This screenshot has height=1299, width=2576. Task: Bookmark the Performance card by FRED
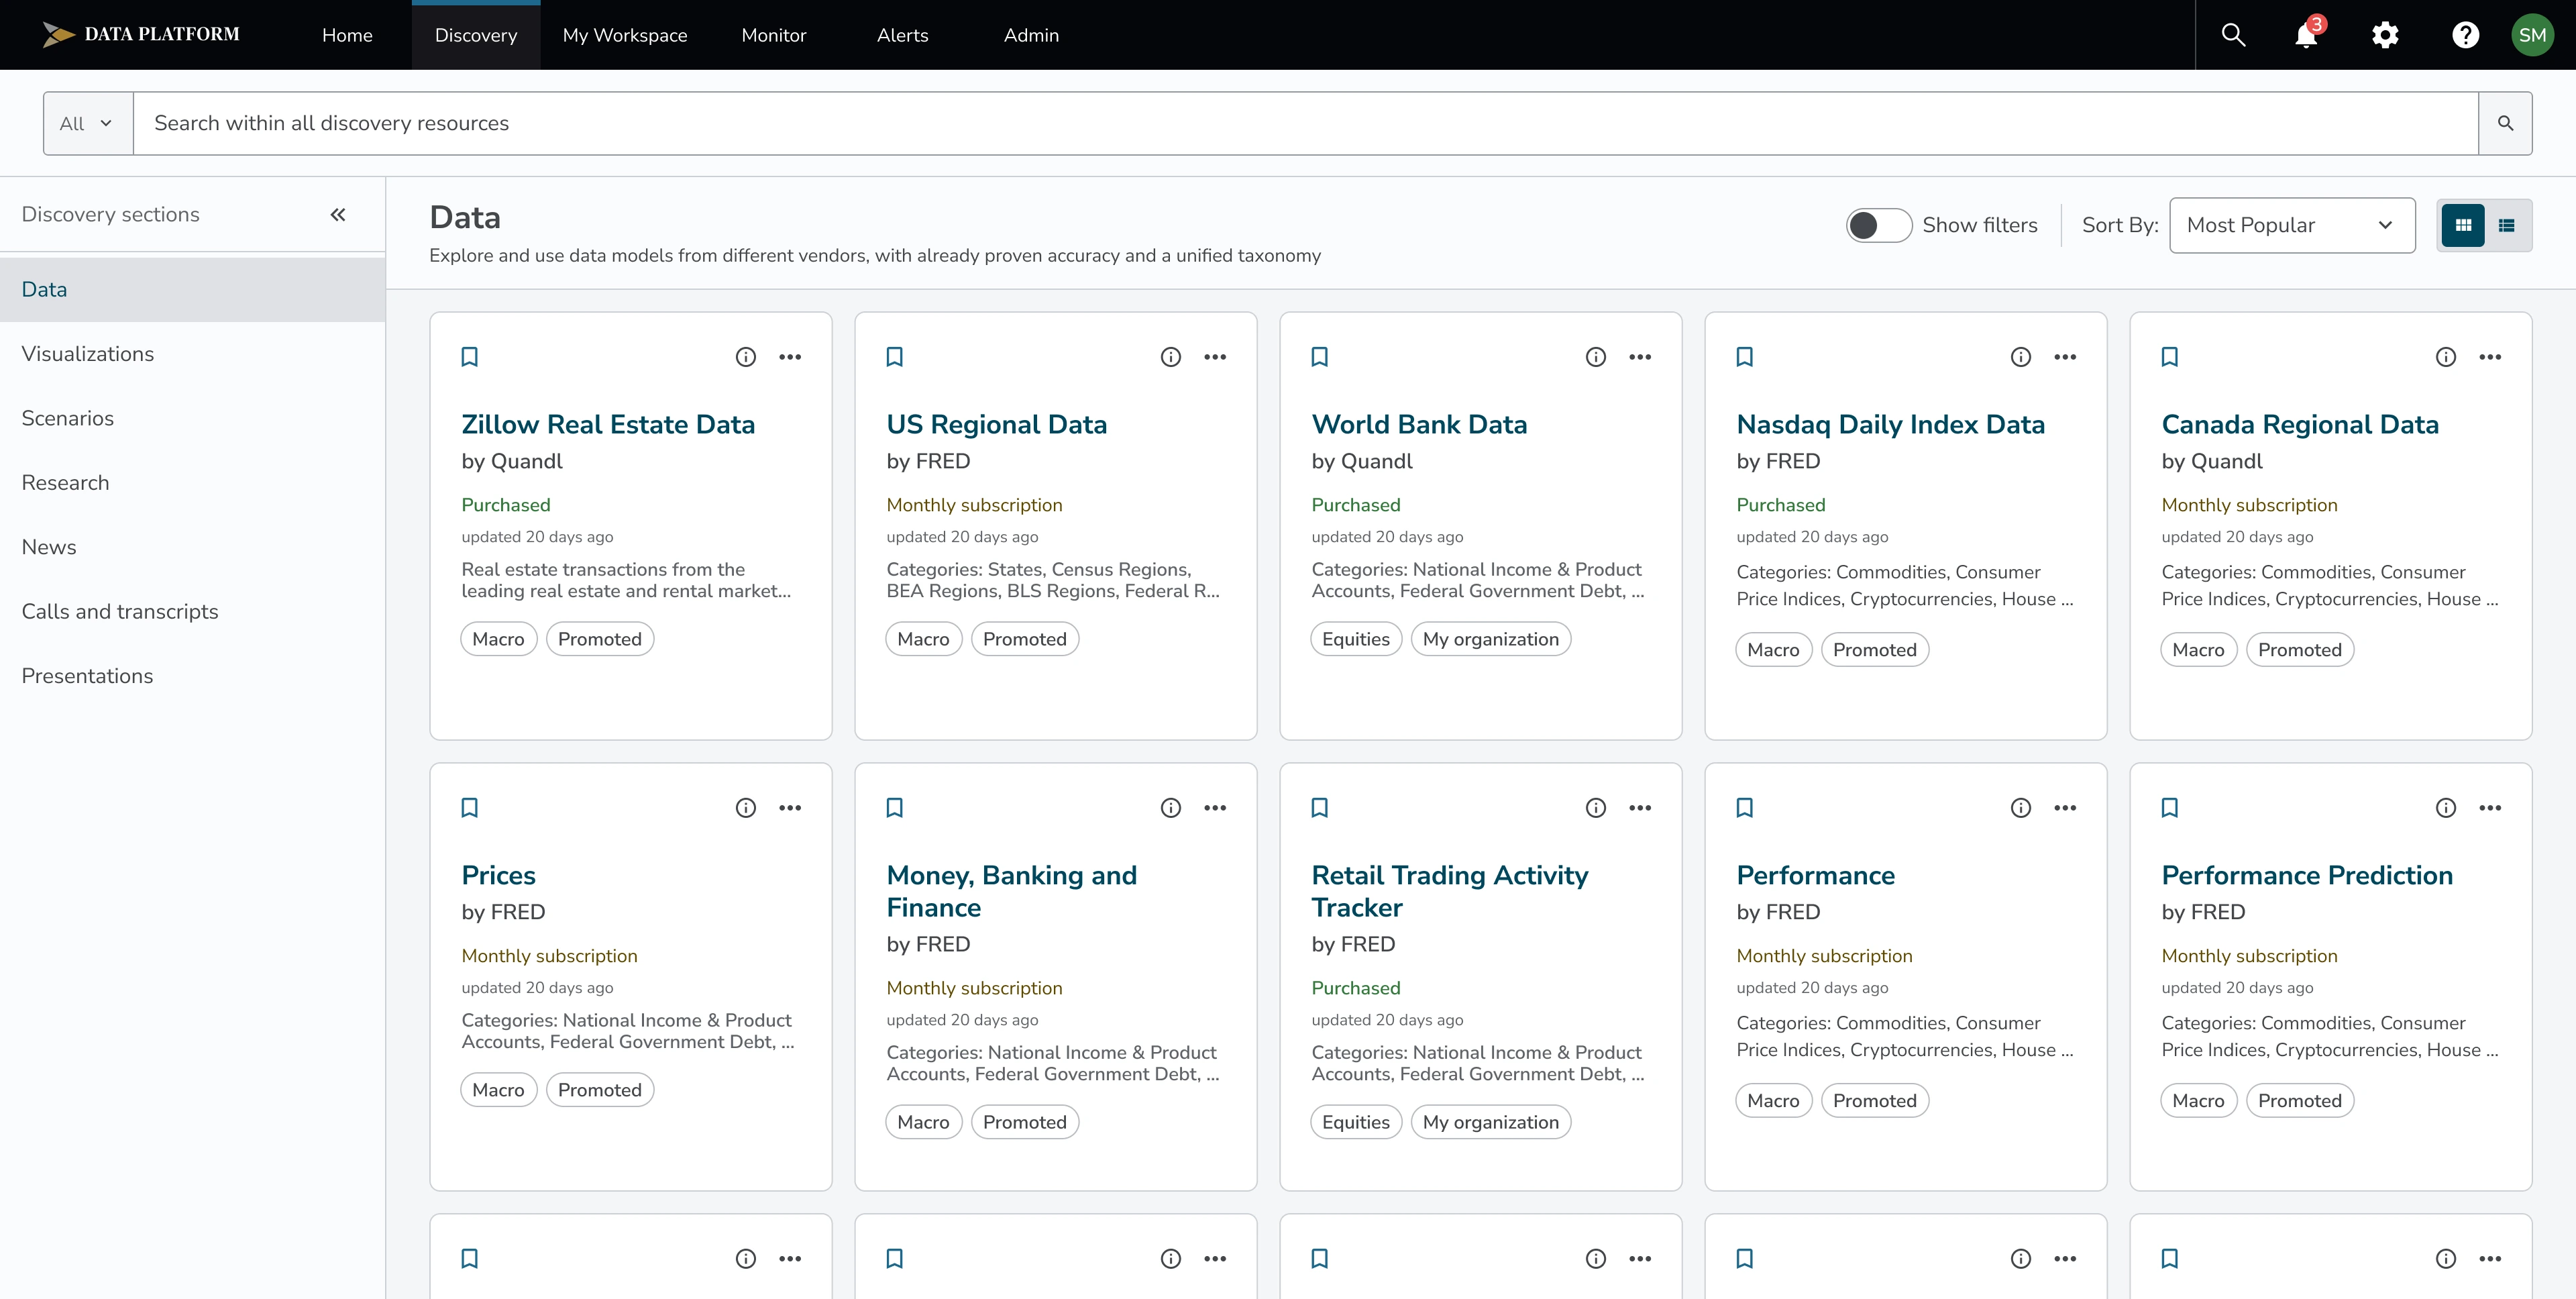[1744, 808]
